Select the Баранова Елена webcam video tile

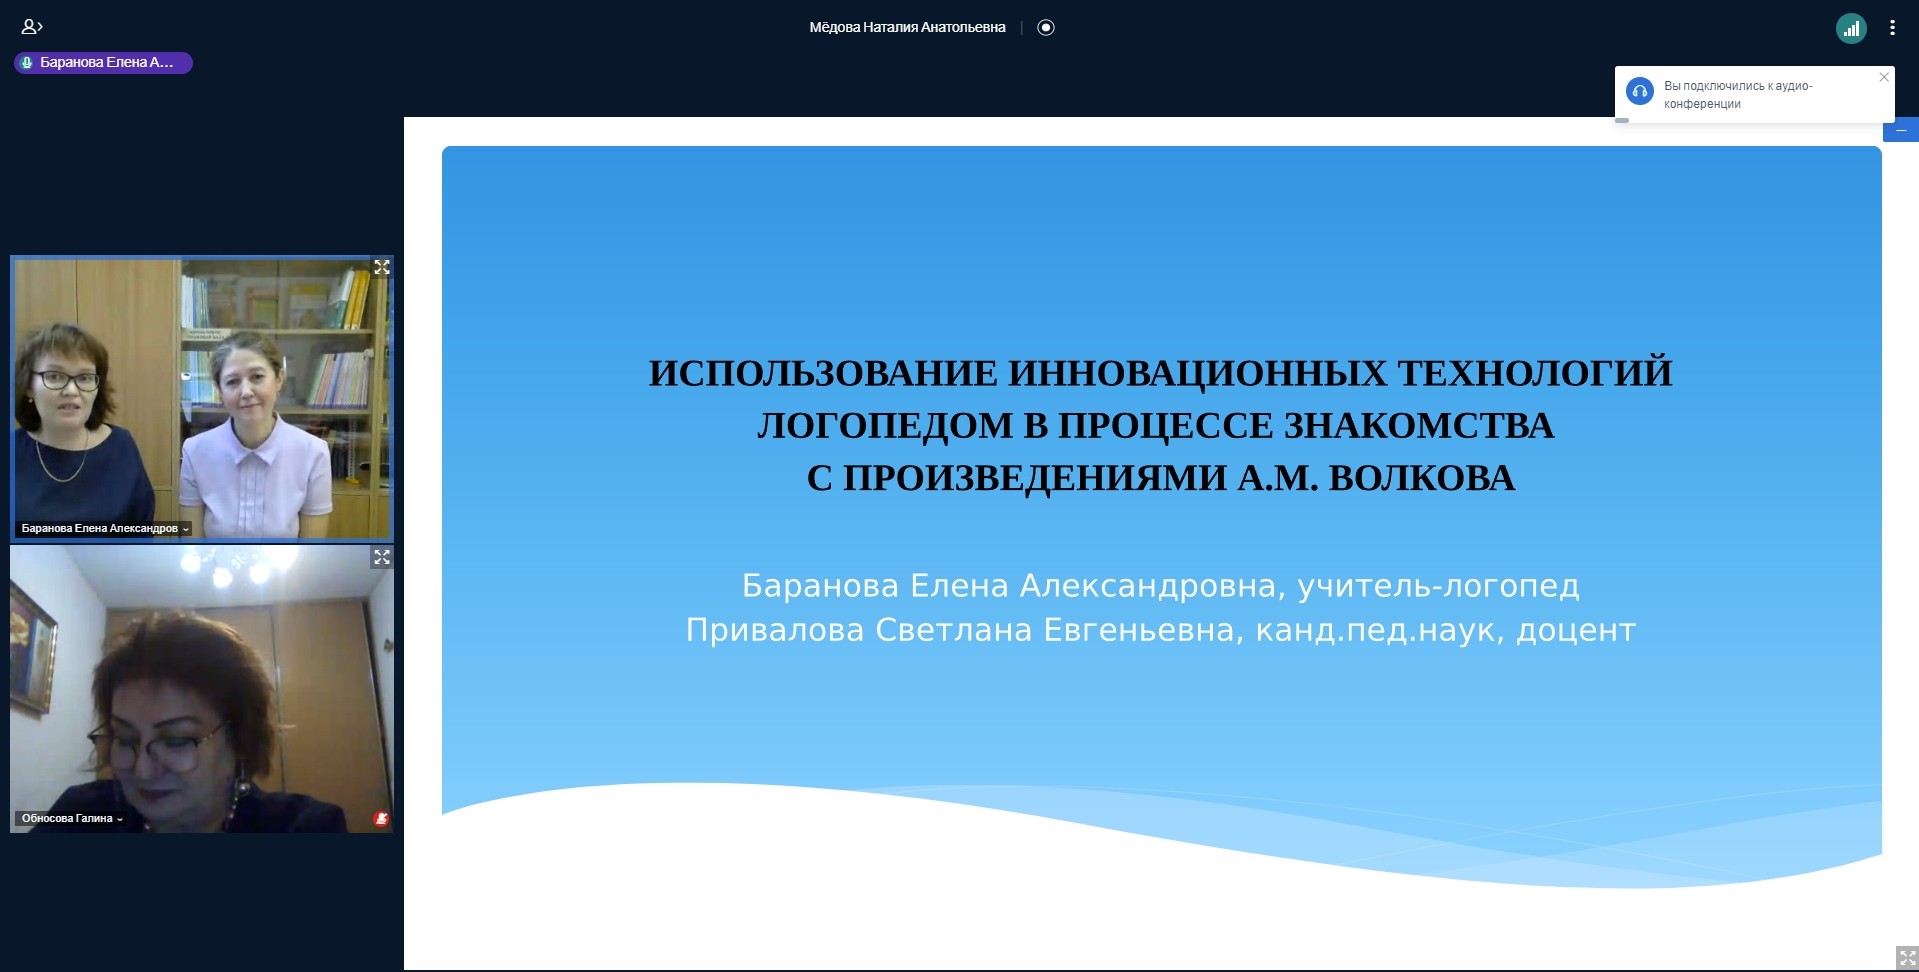(201, 398)
